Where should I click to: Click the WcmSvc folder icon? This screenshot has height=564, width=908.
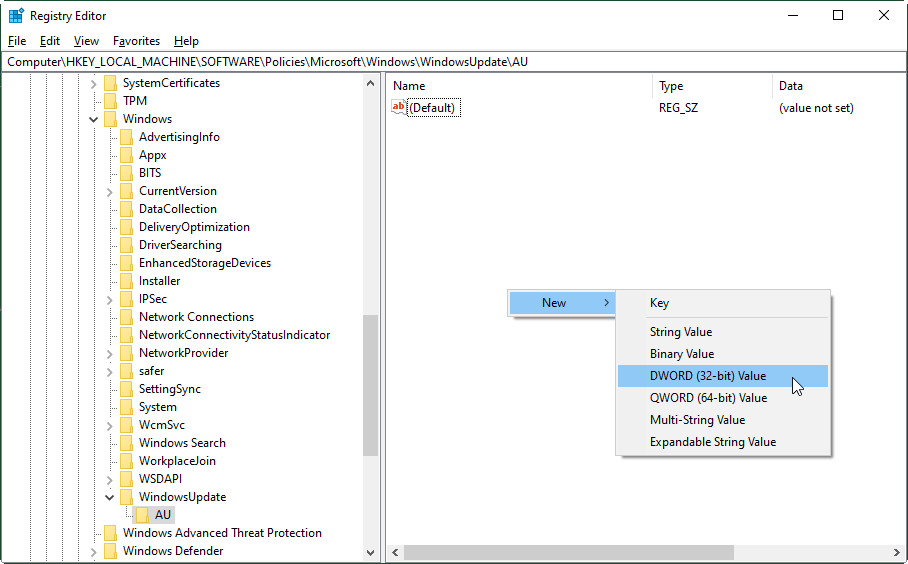[x=126, y=425]
